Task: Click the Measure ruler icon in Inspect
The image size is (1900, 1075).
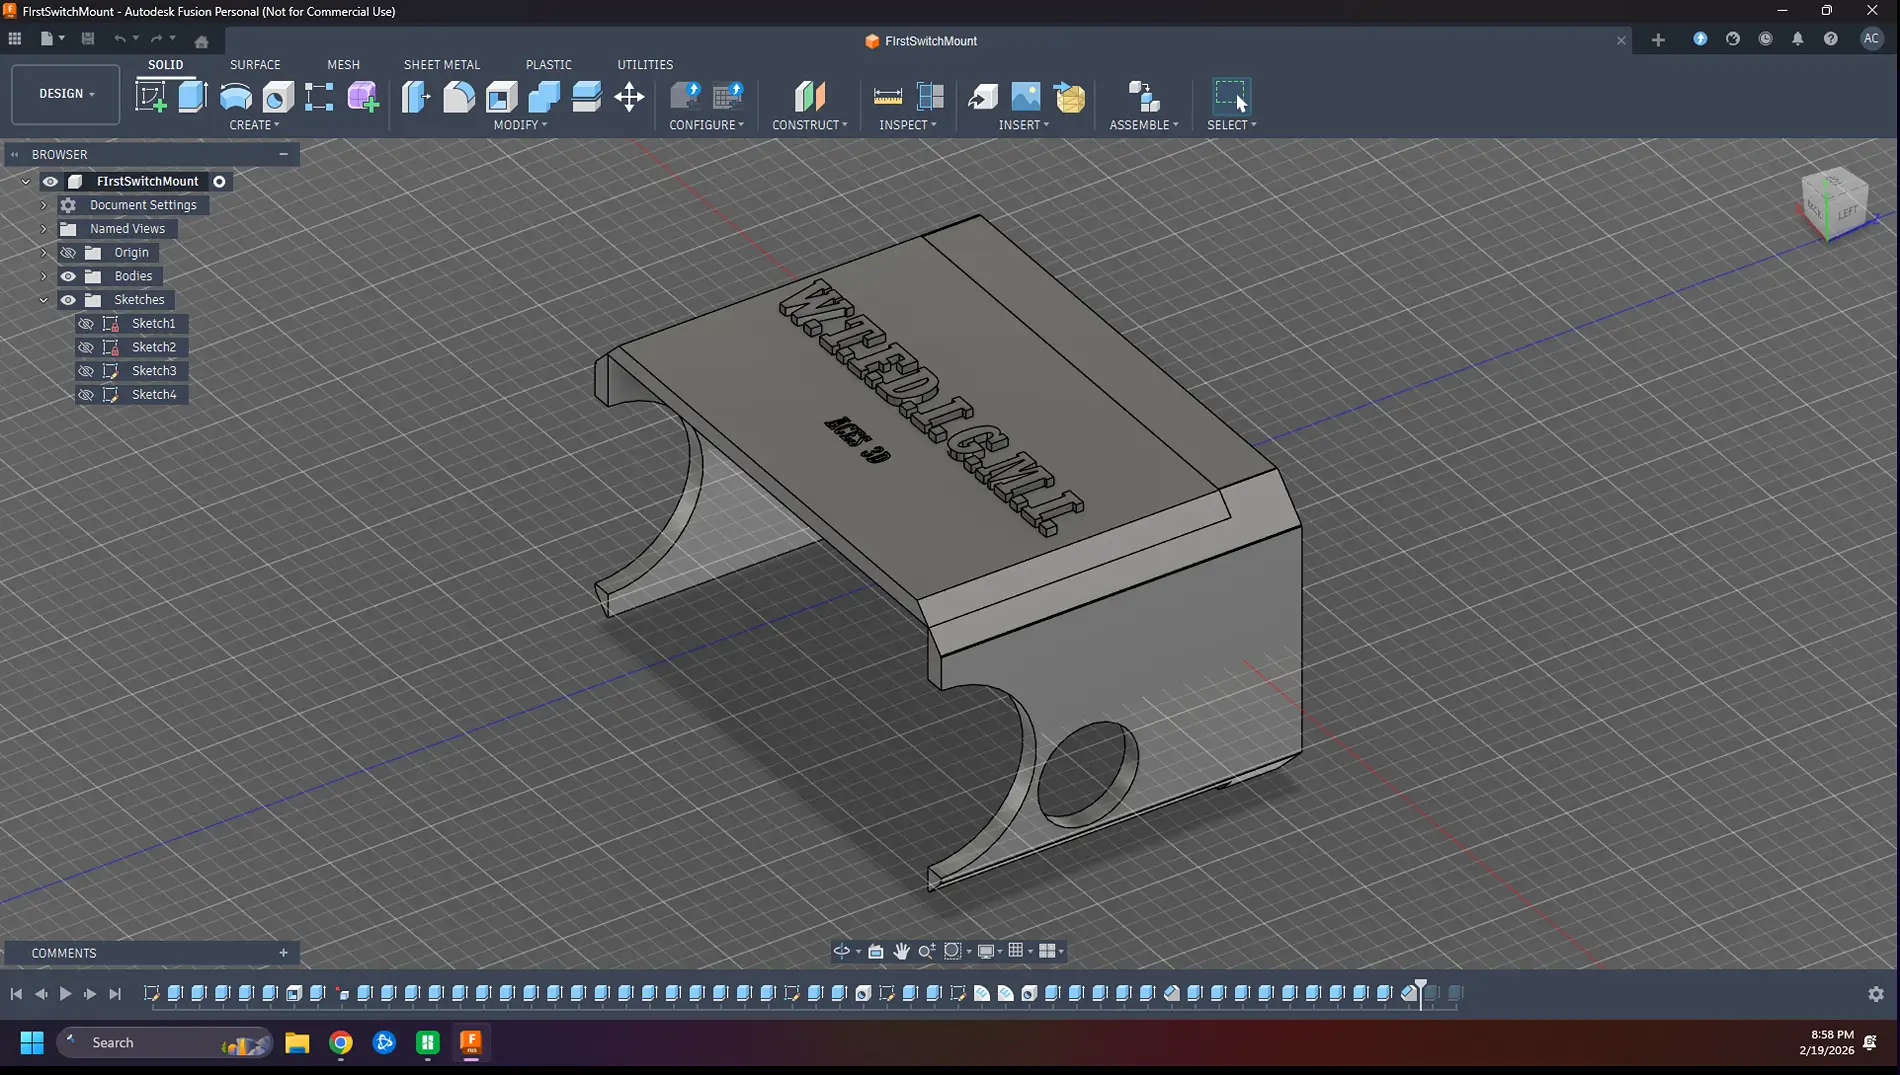Action: (887, 97)
